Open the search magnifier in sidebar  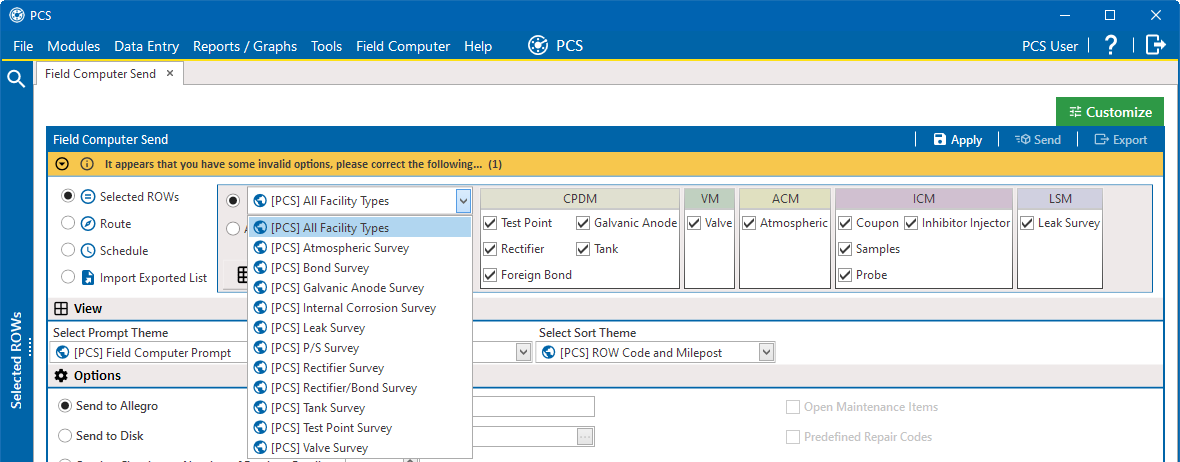[x=16, y=78]
